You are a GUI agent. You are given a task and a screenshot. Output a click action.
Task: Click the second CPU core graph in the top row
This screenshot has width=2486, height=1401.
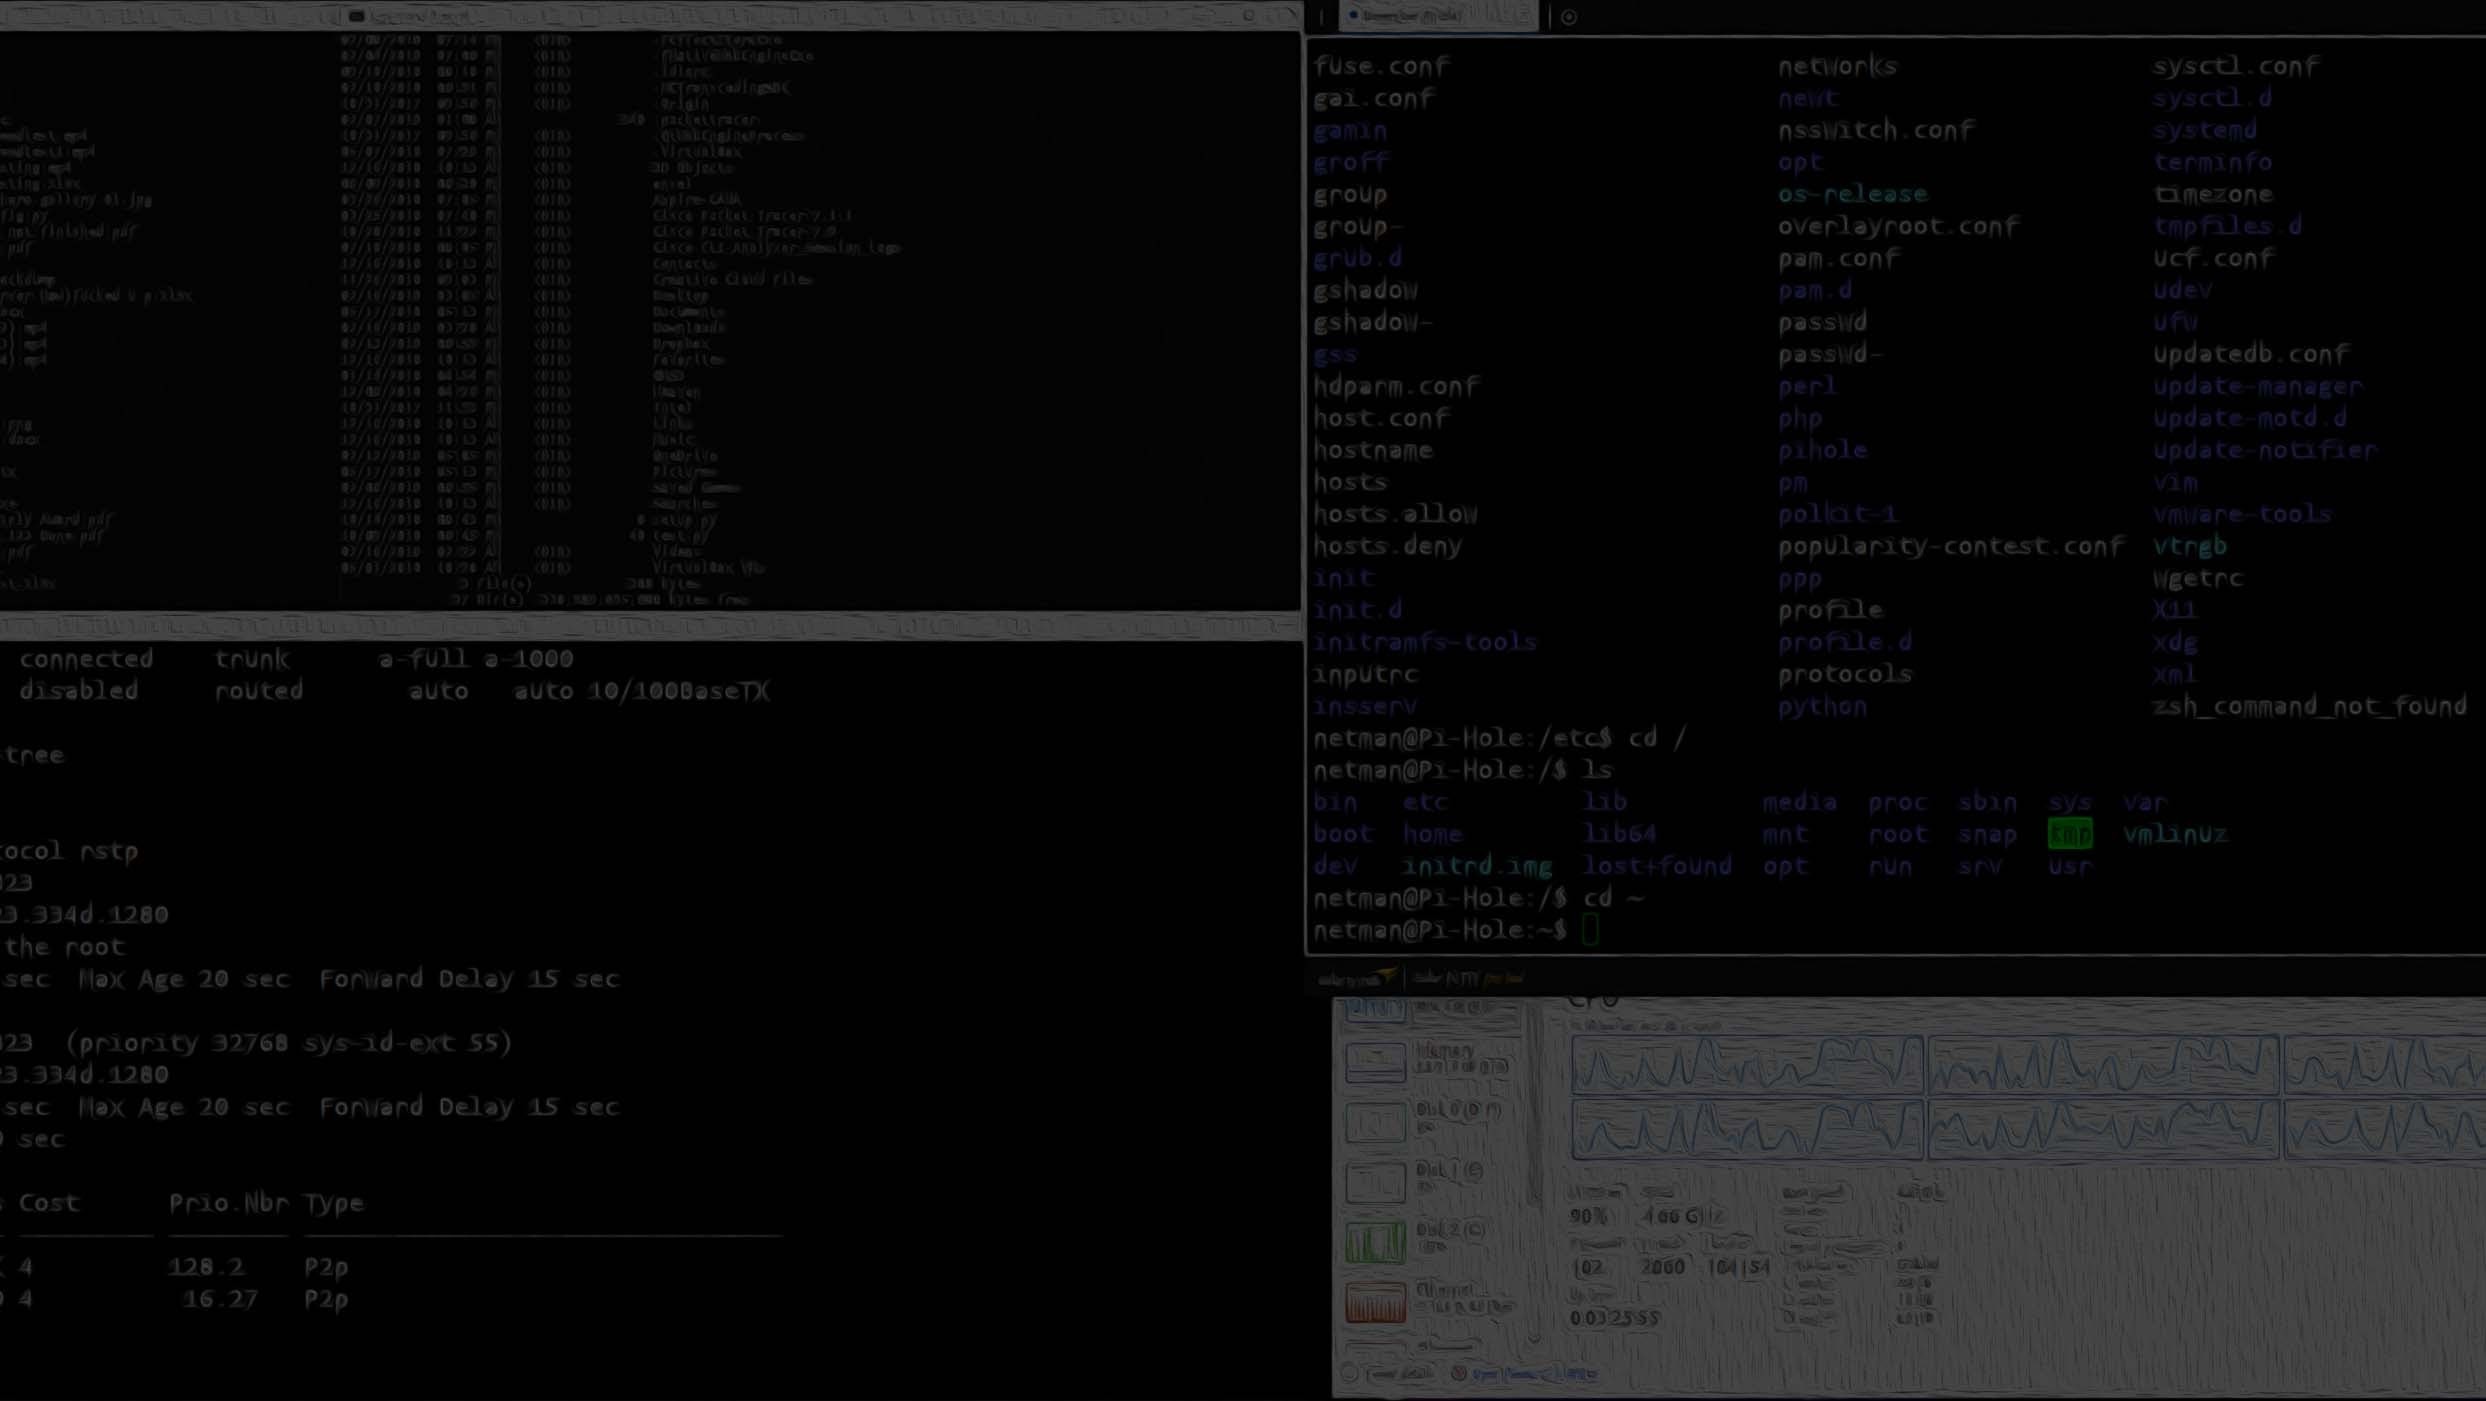[2102, 1064]
